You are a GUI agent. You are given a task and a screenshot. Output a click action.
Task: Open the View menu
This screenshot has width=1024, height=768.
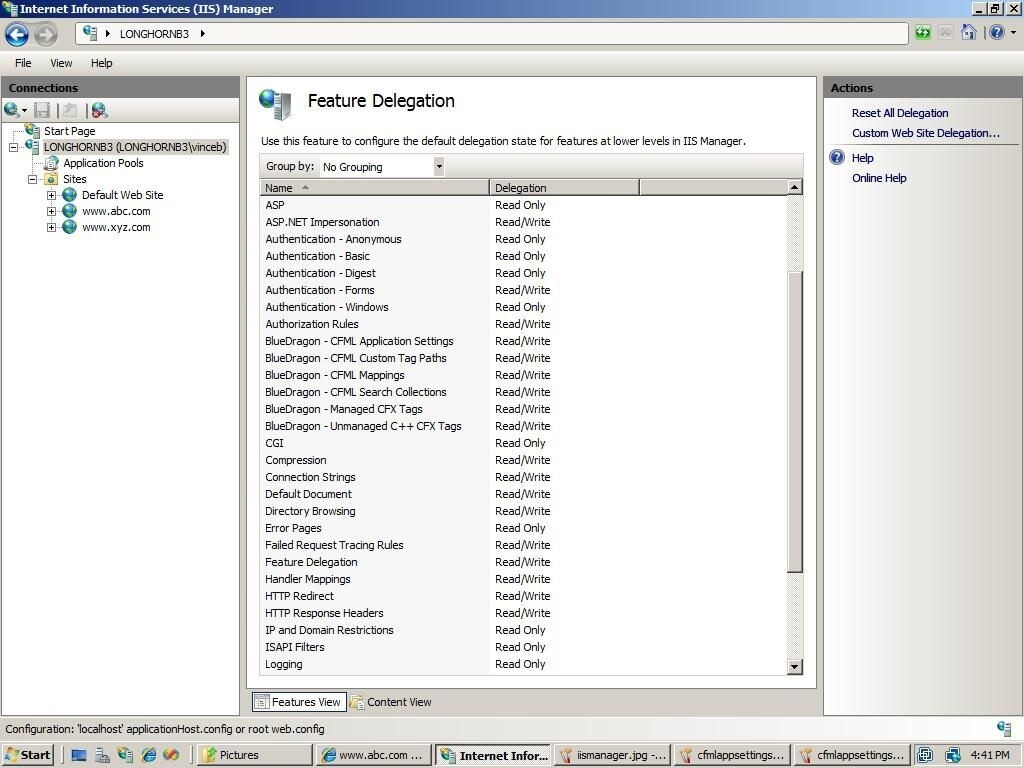(x=61, y=63)
